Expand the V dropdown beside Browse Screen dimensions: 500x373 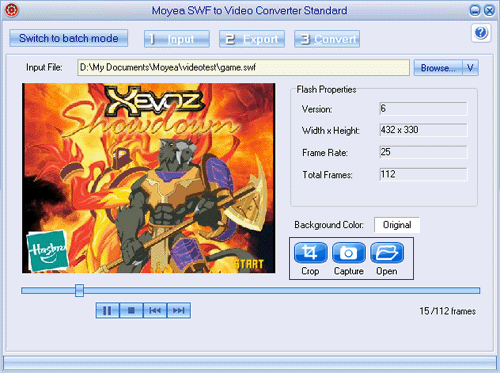pyautogui.click(x=470, y=68)
